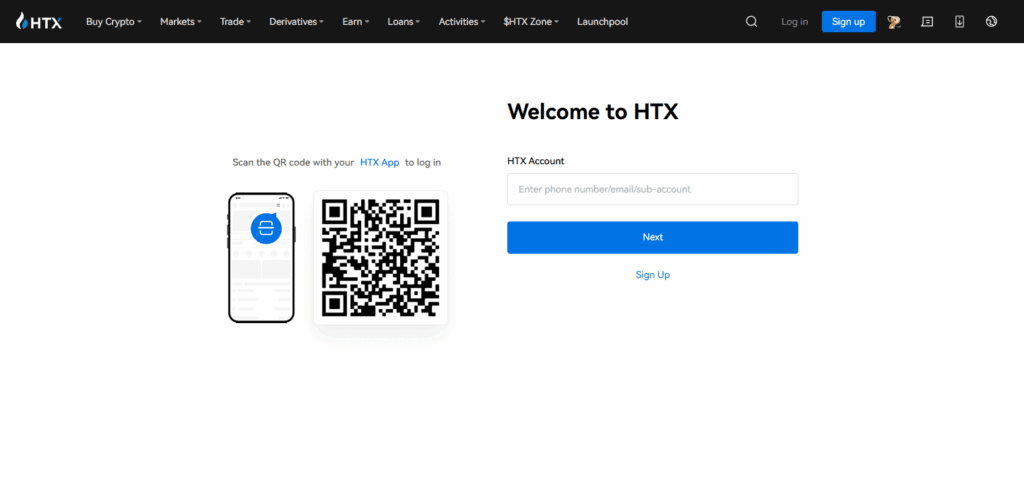The height and width of the screenshot is (488, 1024).
Task: Expand the Markets dropdown menu
Action: tap(181, 21)
